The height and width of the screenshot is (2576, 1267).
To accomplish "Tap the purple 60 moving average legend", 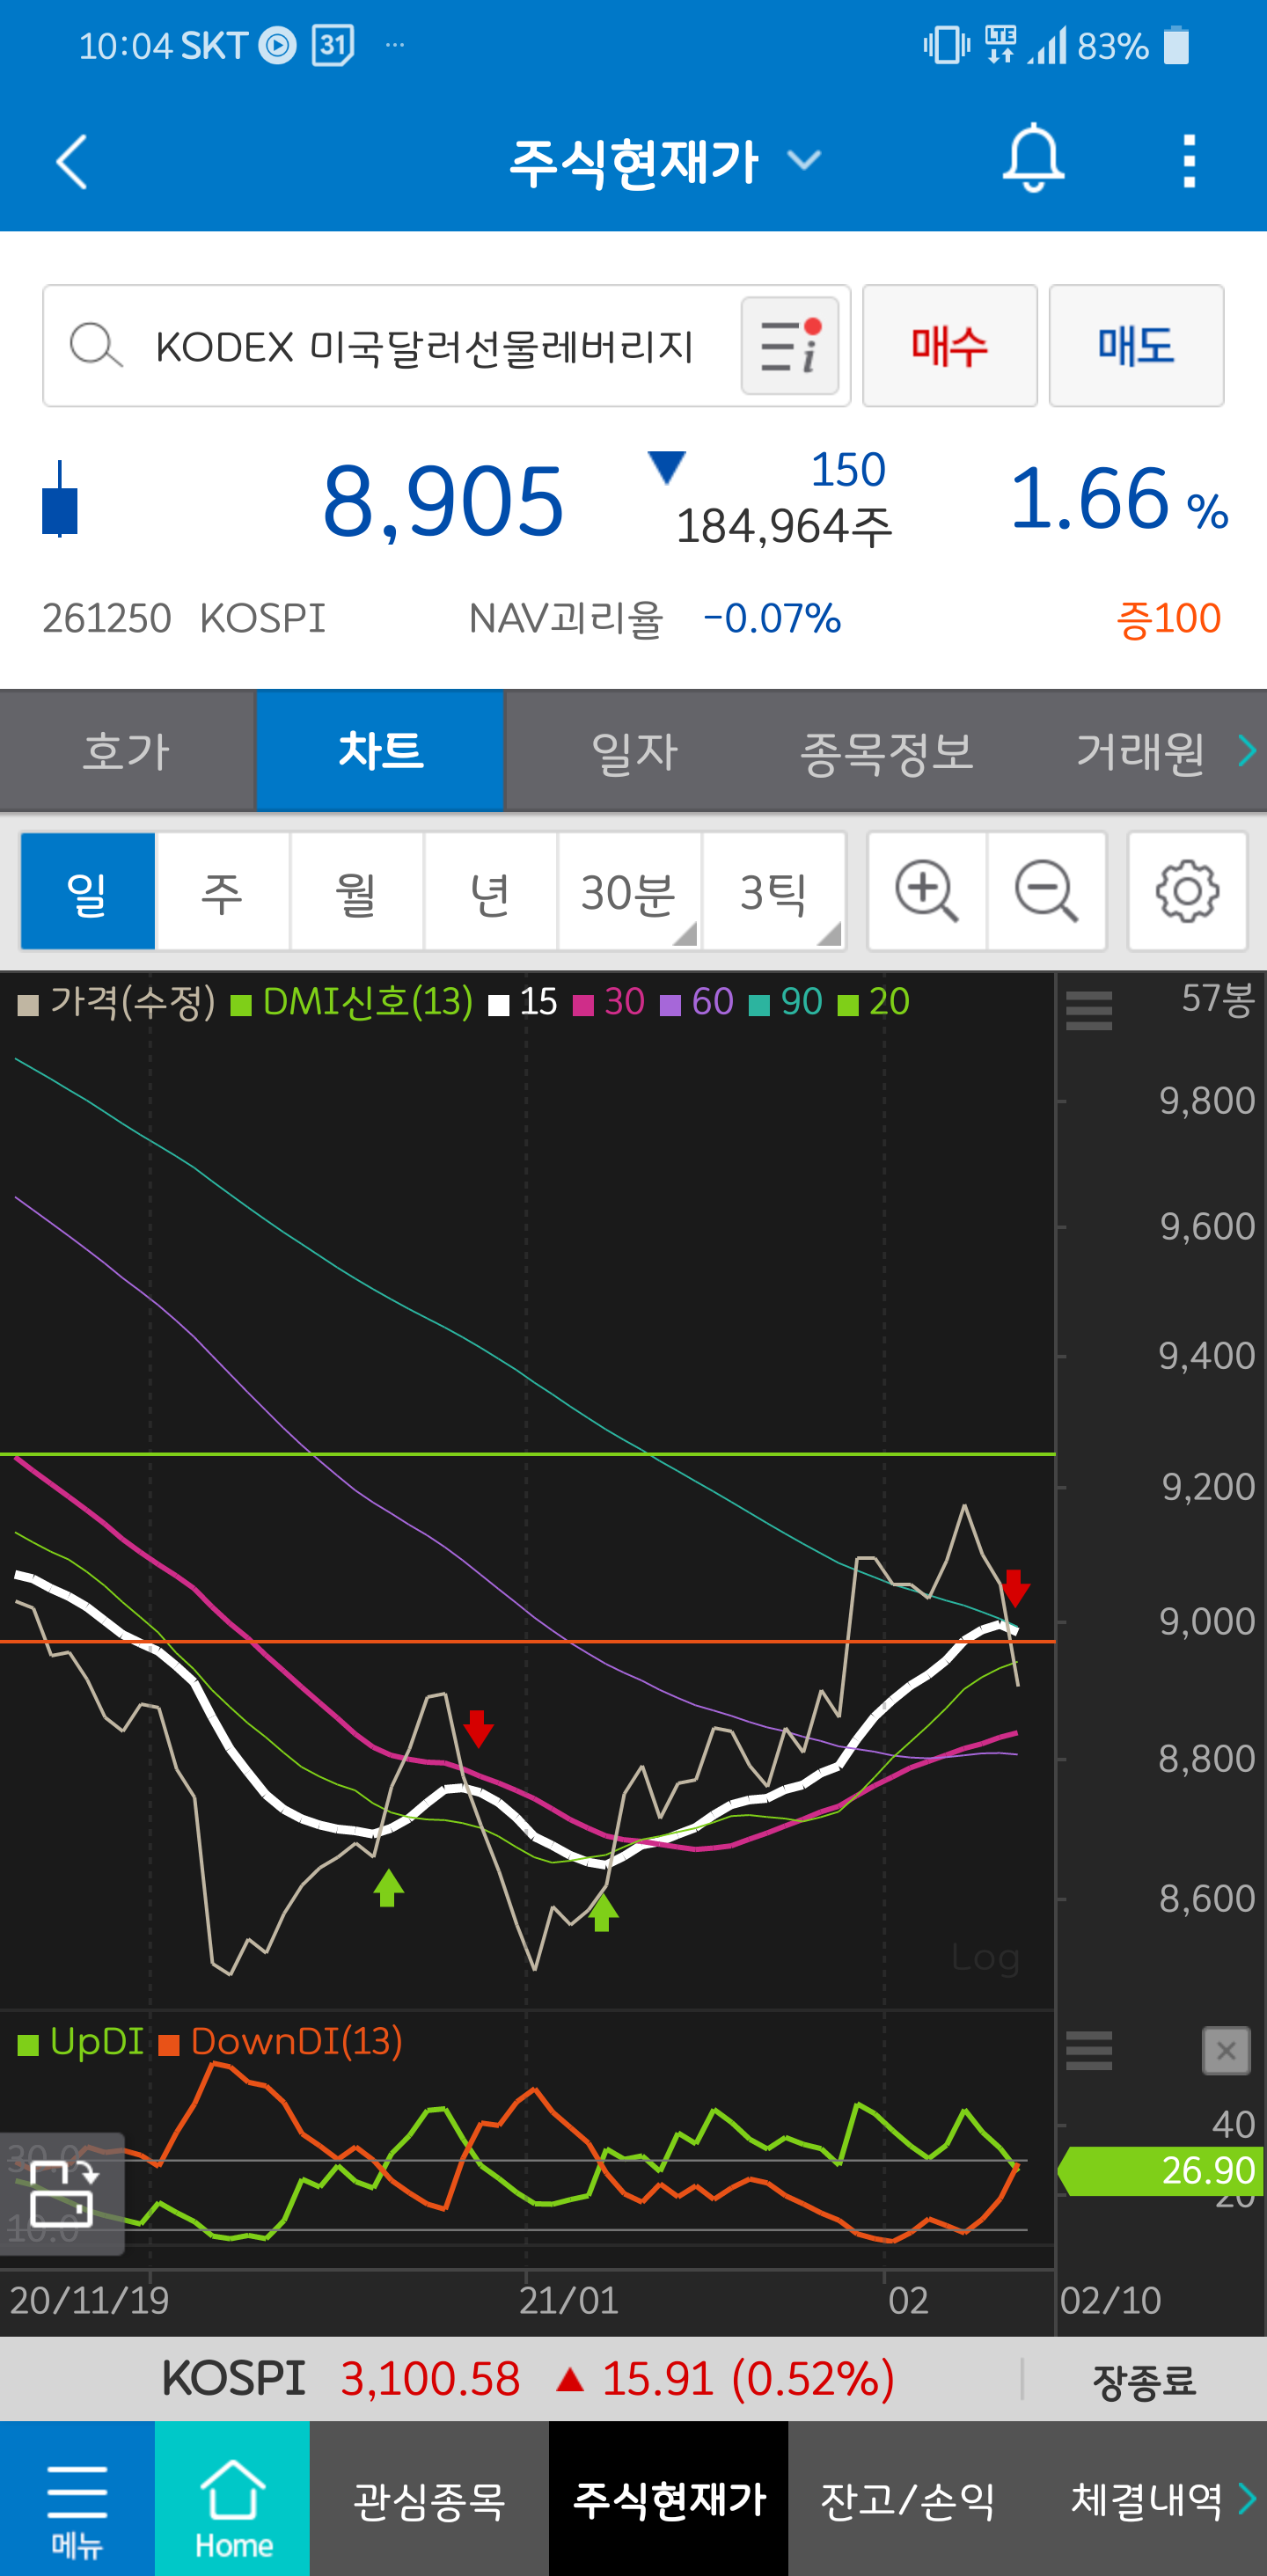I will tap(697, 1001).
